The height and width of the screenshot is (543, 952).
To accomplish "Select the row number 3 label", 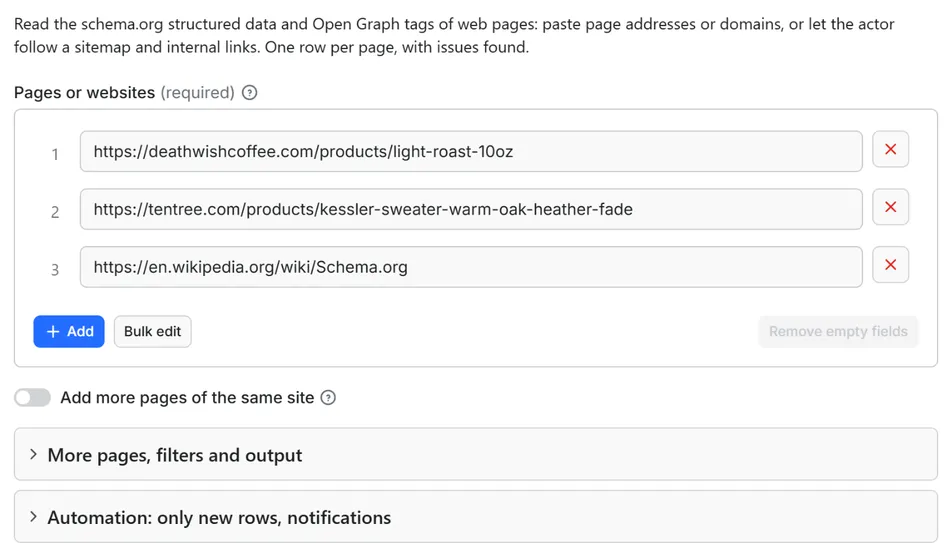I will coord(55,270).
